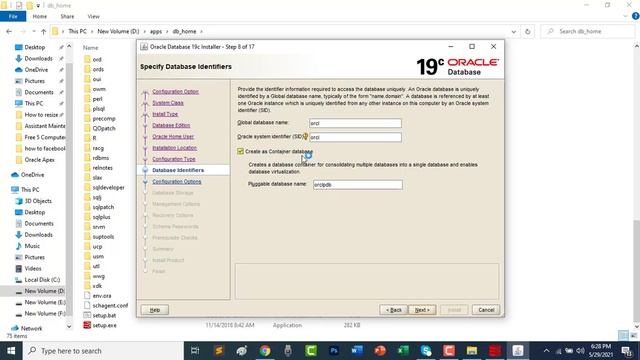Click Explorer up-one-level arrow

coord(43,31)
